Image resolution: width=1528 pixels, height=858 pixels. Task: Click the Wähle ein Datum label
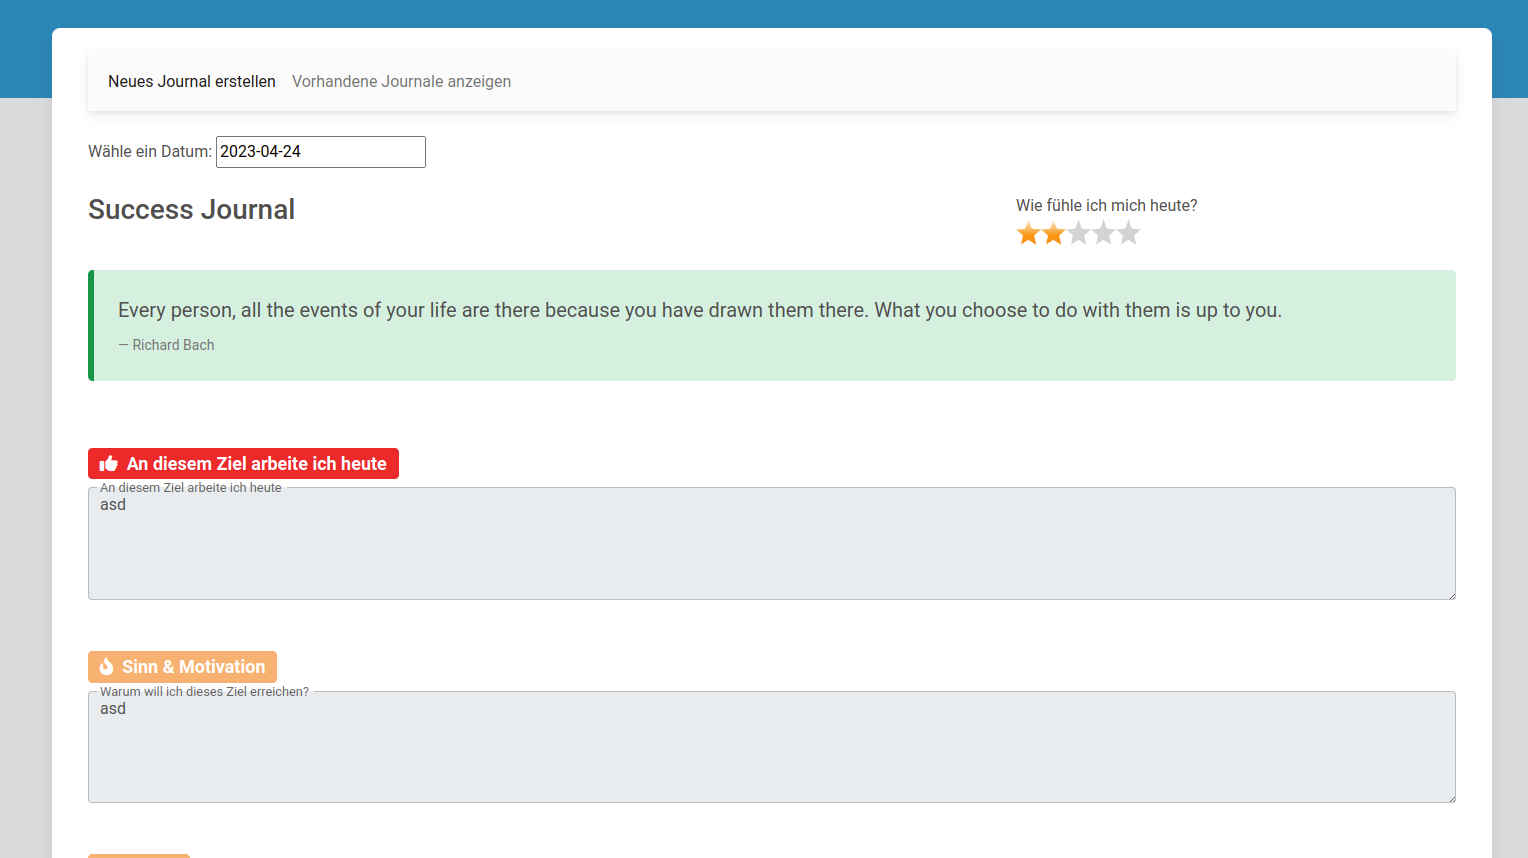(x=150, y=152)
